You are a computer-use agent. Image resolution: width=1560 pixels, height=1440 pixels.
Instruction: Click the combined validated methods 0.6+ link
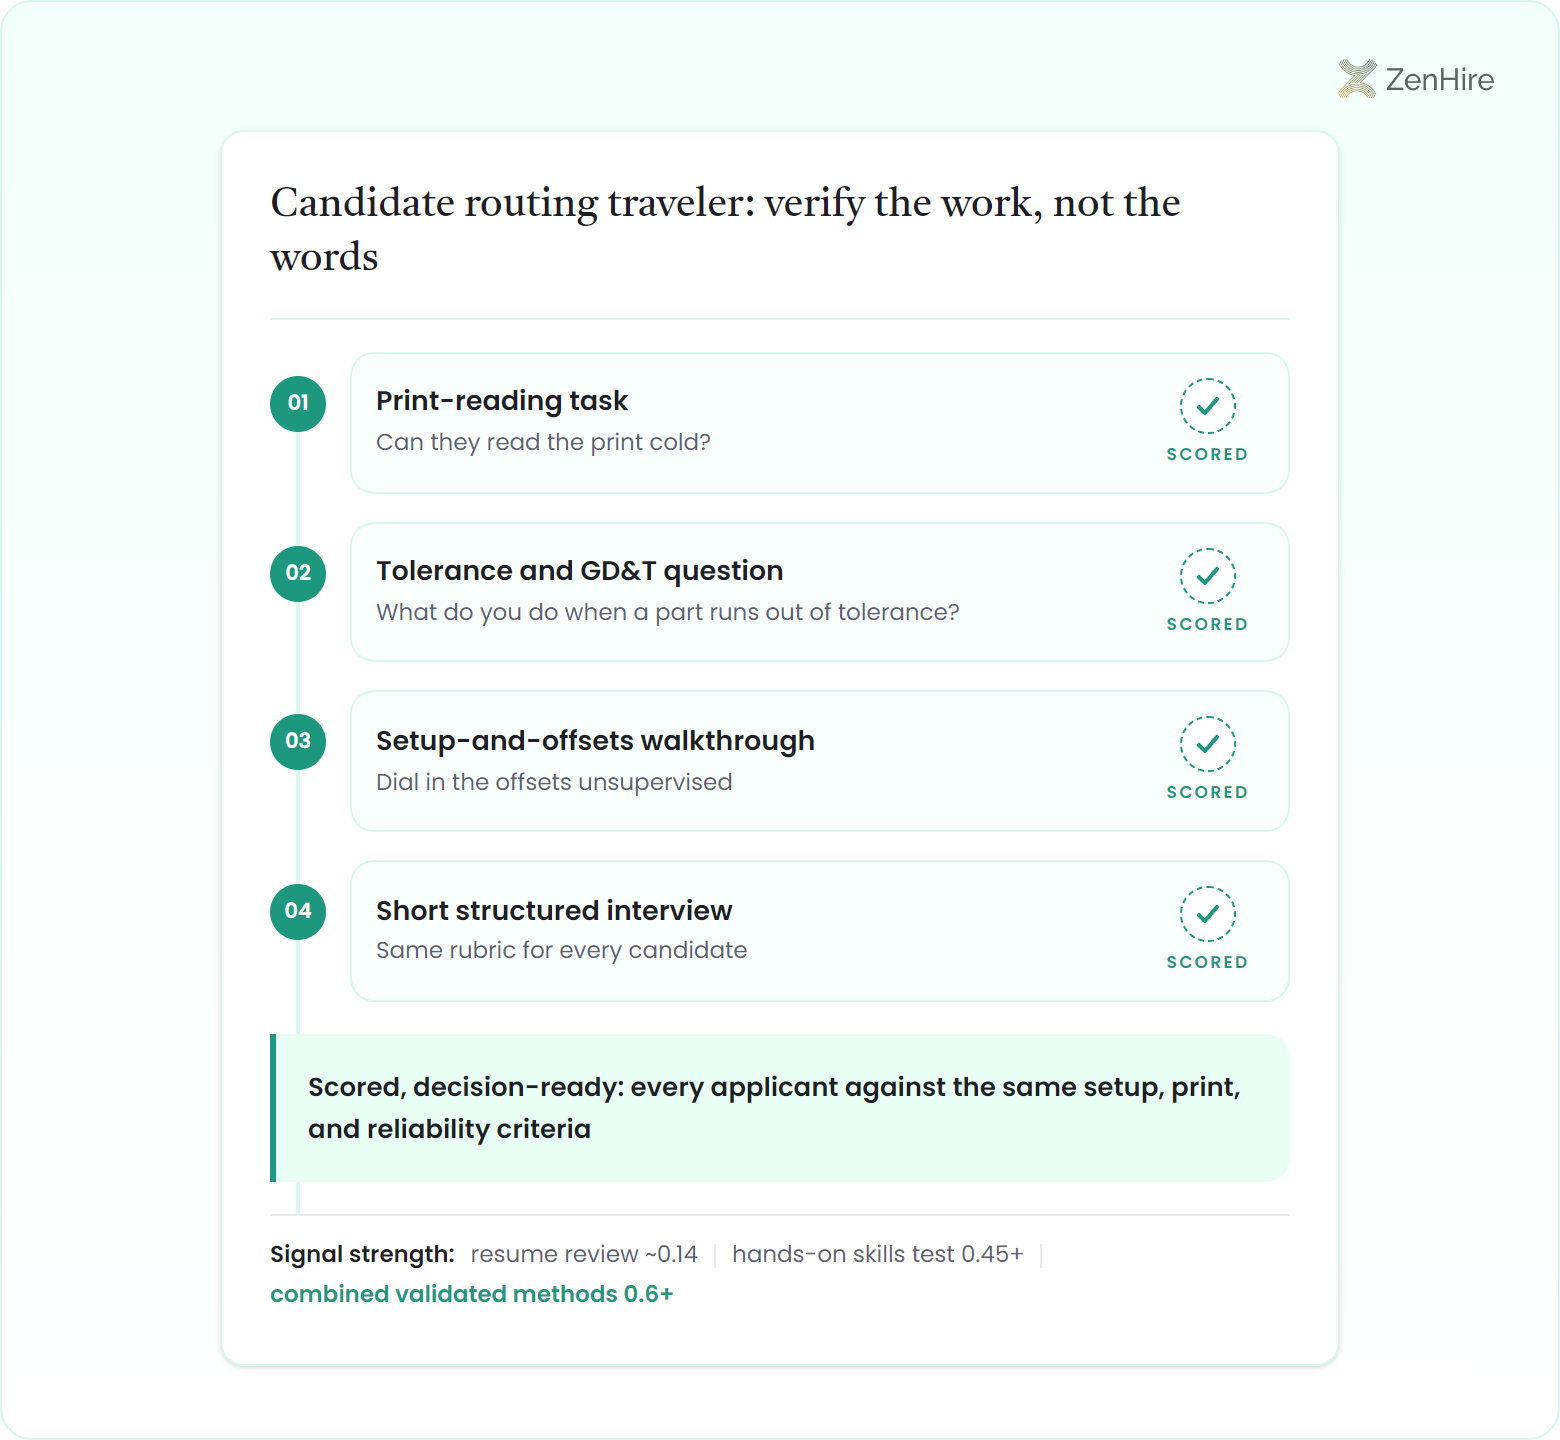click(x=472, y=1294)
